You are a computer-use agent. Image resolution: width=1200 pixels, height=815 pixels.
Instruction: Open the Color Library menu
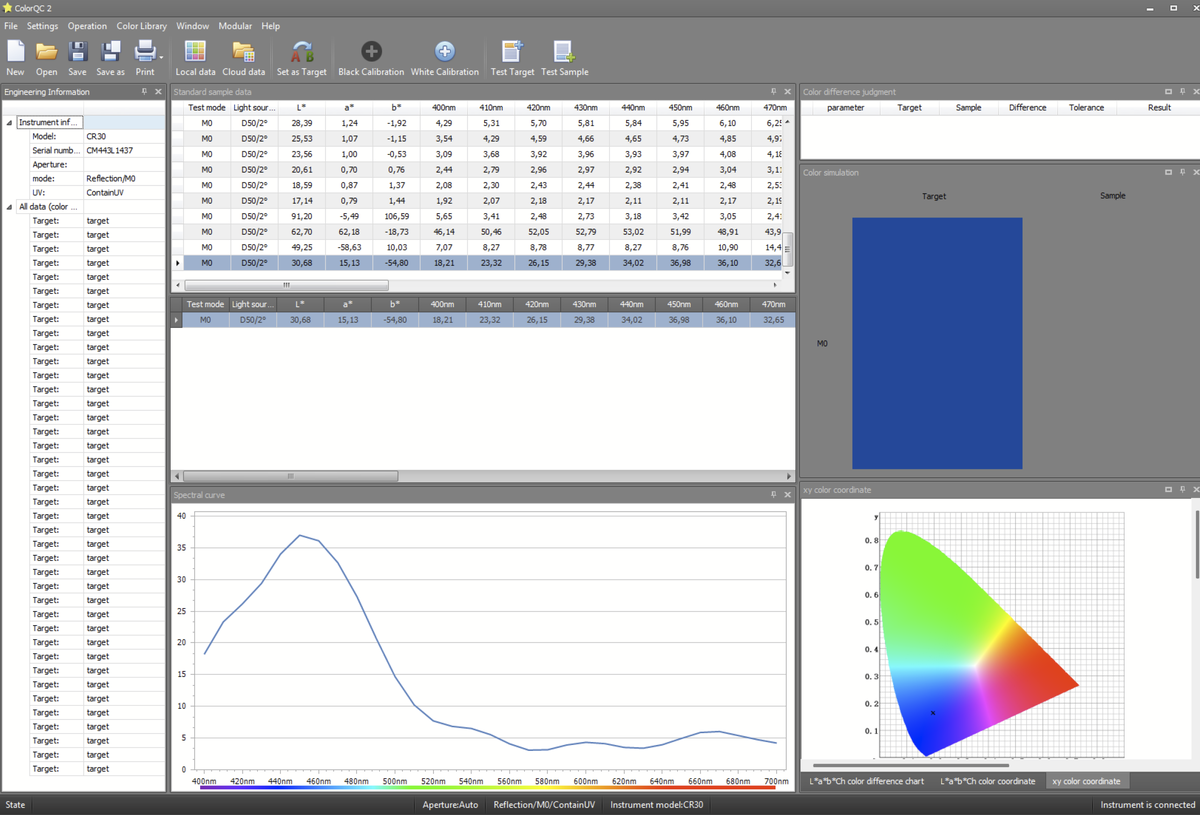pos(141,26)
